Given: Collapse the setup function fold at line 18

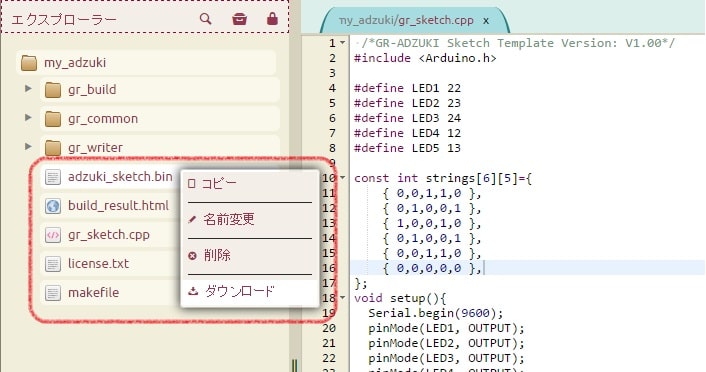Looking at the screenshot, I should coord(343,298).
